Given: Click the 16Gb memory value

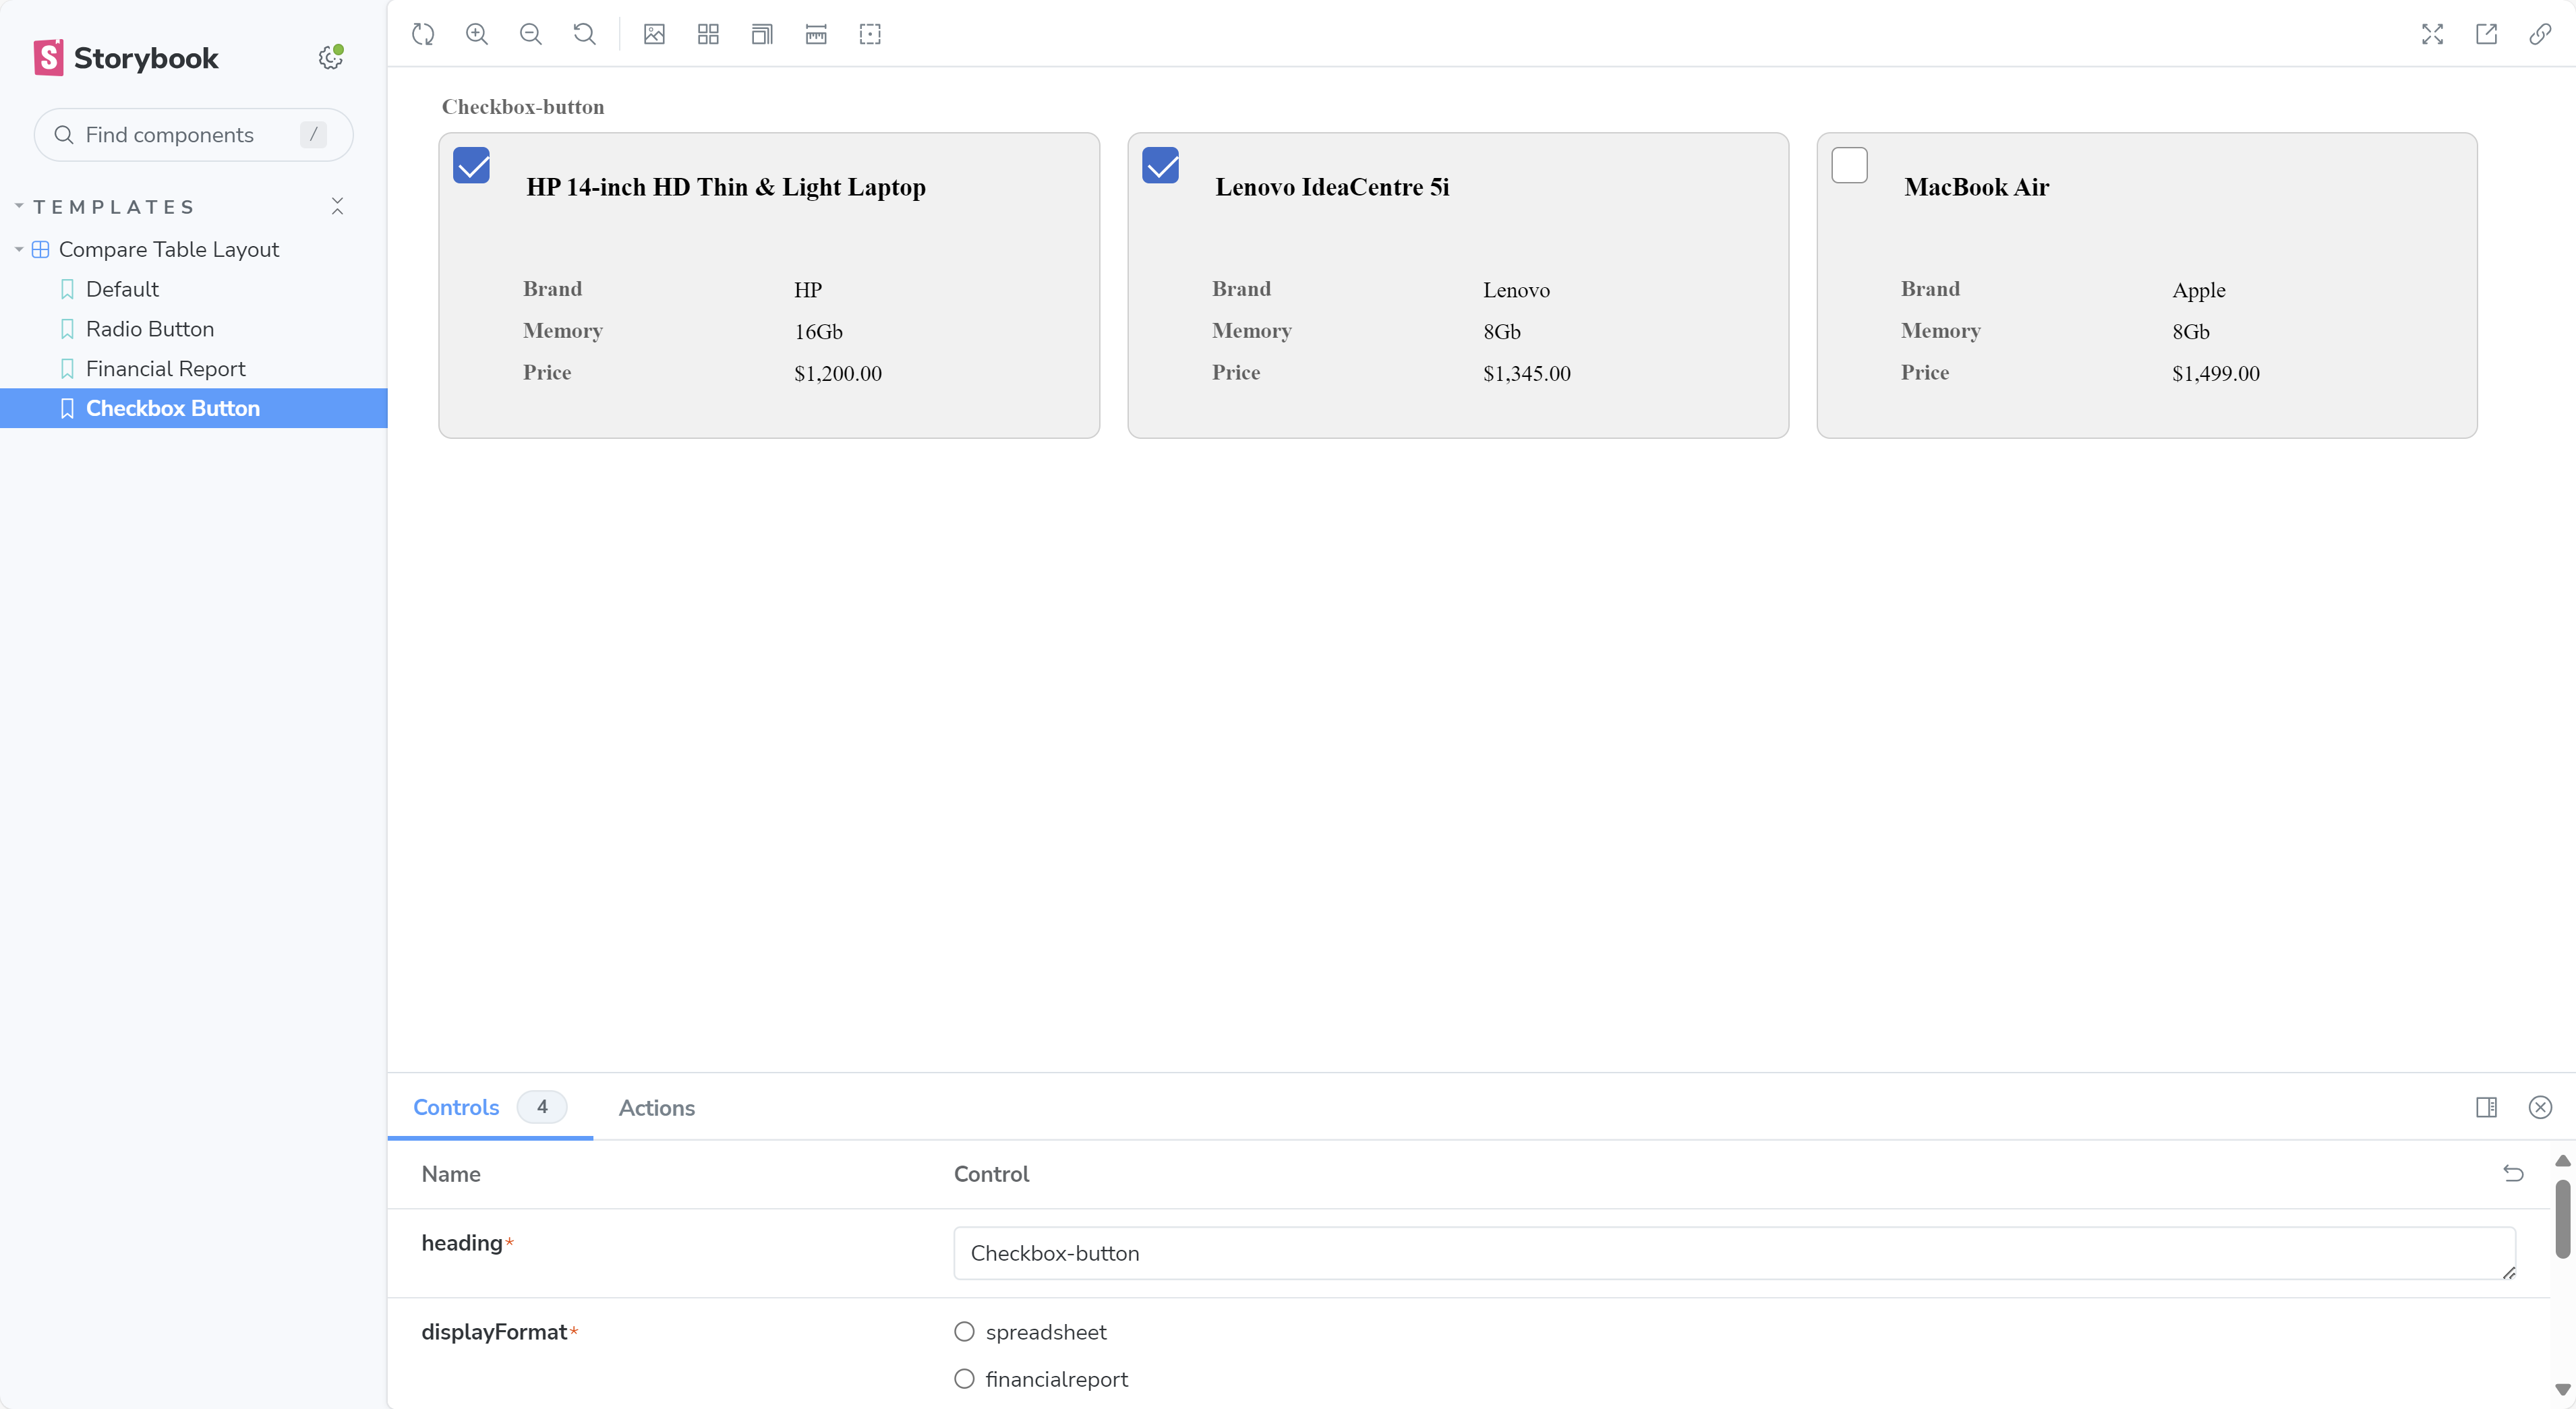Looking at the screenshot, I should click(x=818, y=331).
